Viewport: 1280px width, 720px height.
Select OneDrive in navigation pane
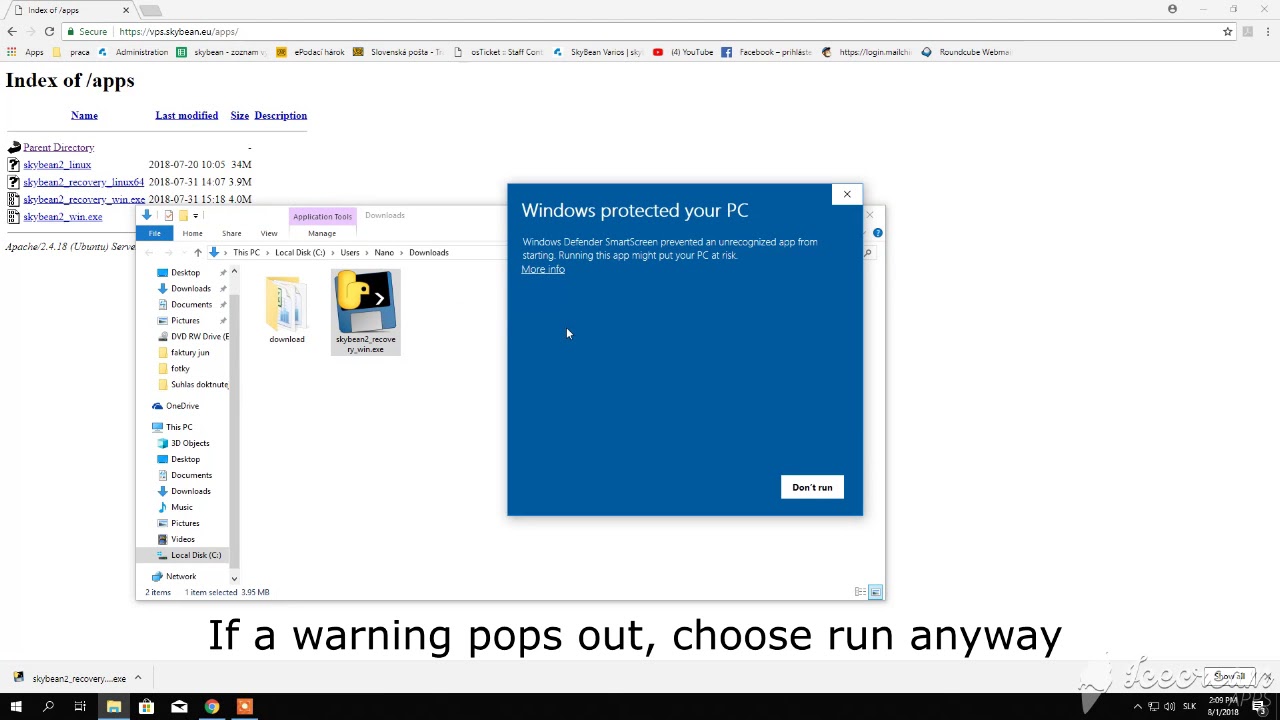coord(175,406)
